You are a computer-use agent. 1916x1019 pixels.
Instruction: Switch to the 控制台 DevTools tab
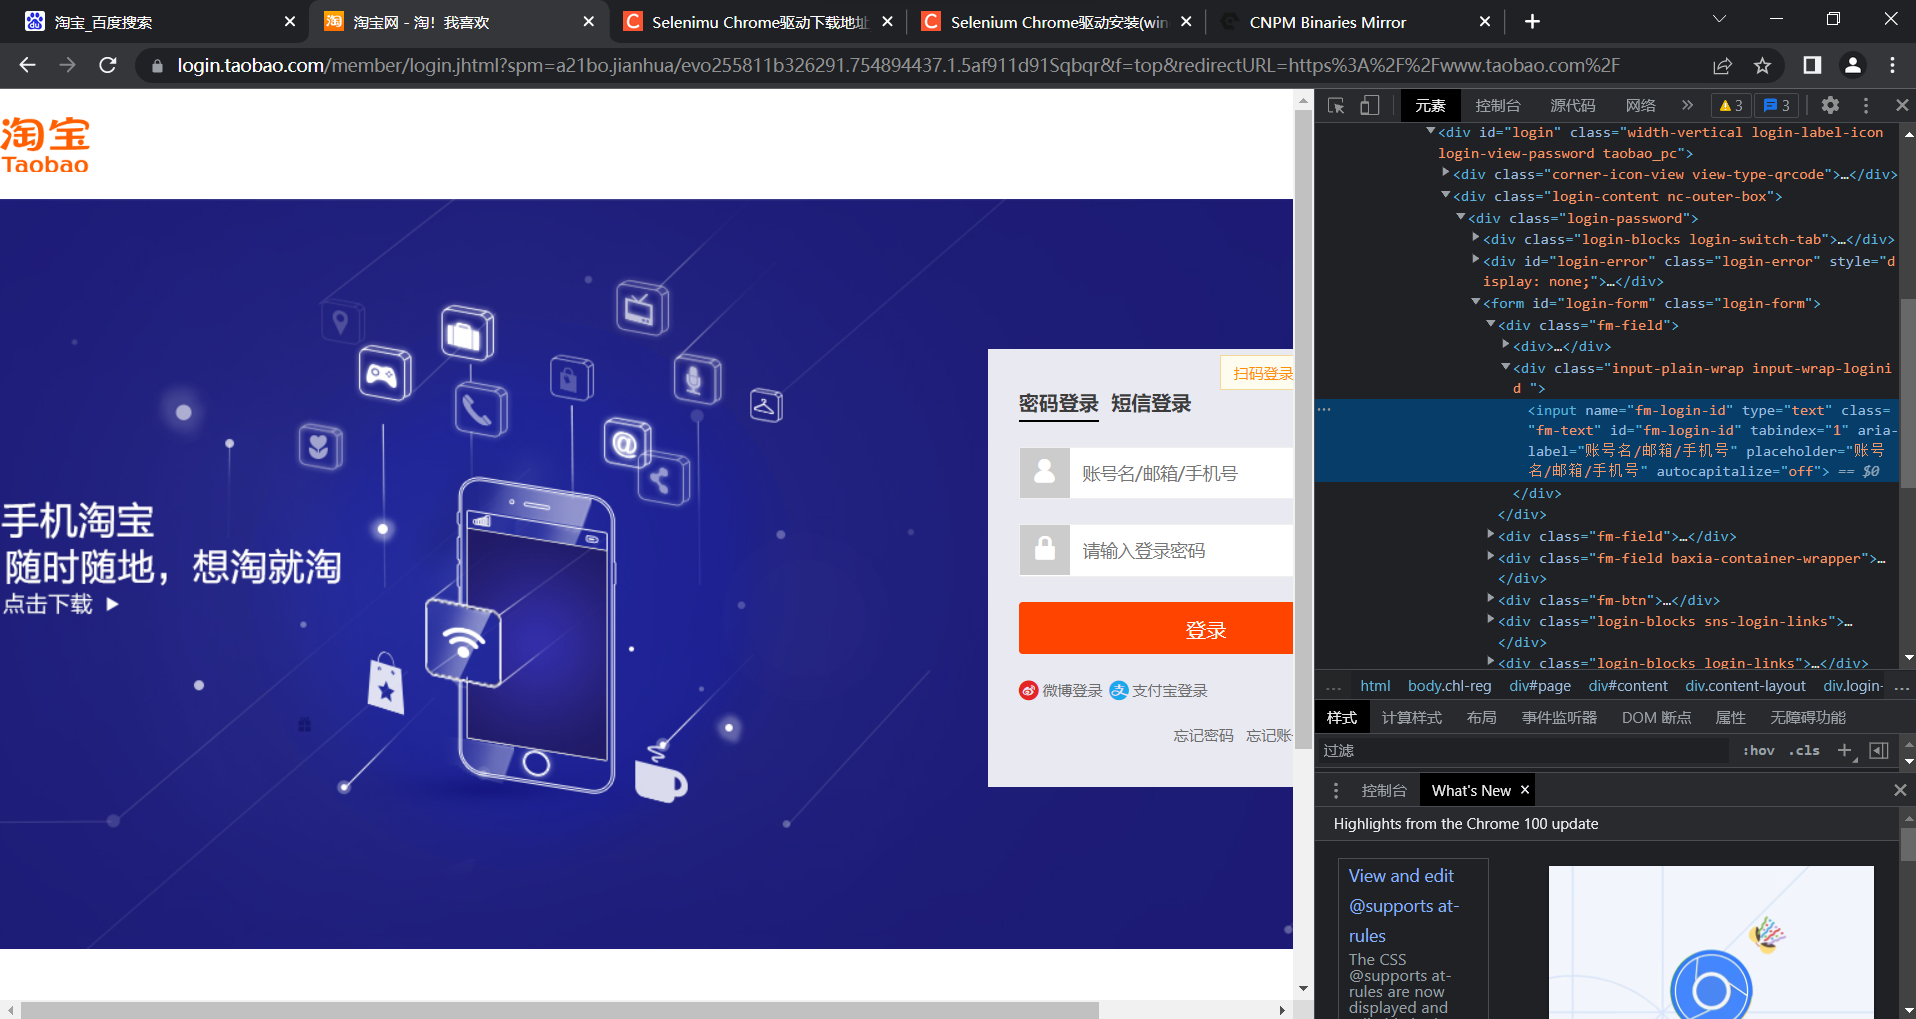pyautogui.click(x=1497, y=105)
